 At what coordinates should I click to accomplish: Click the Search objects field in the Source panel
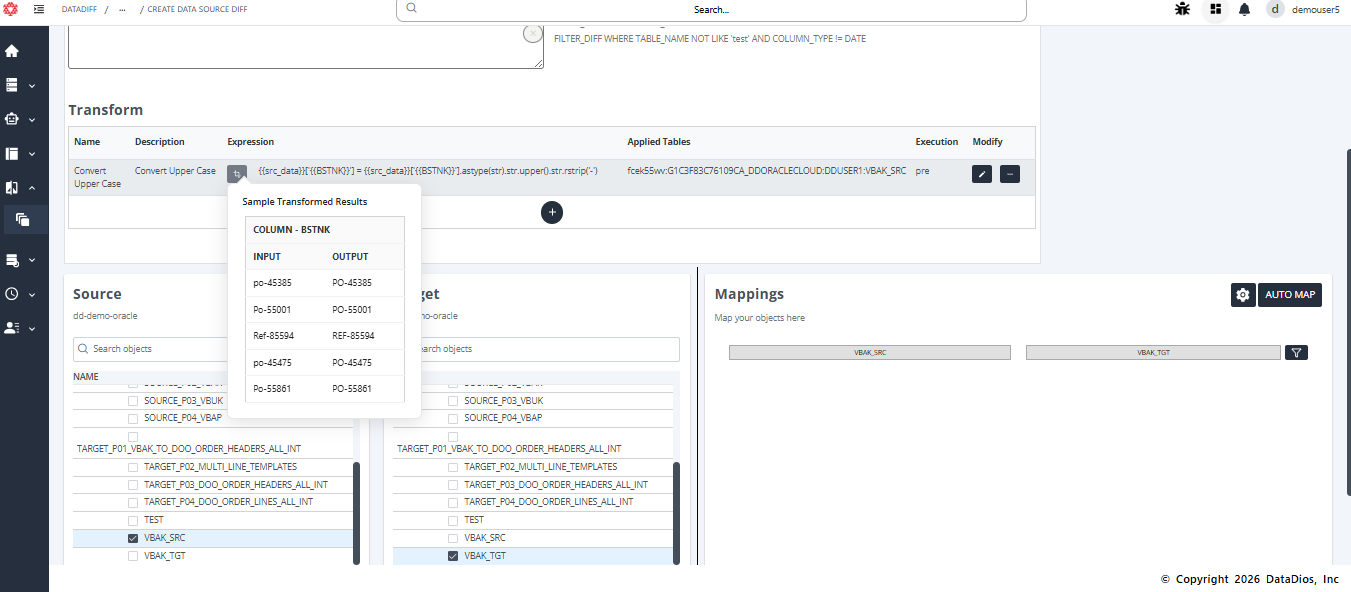click(150, 348)
